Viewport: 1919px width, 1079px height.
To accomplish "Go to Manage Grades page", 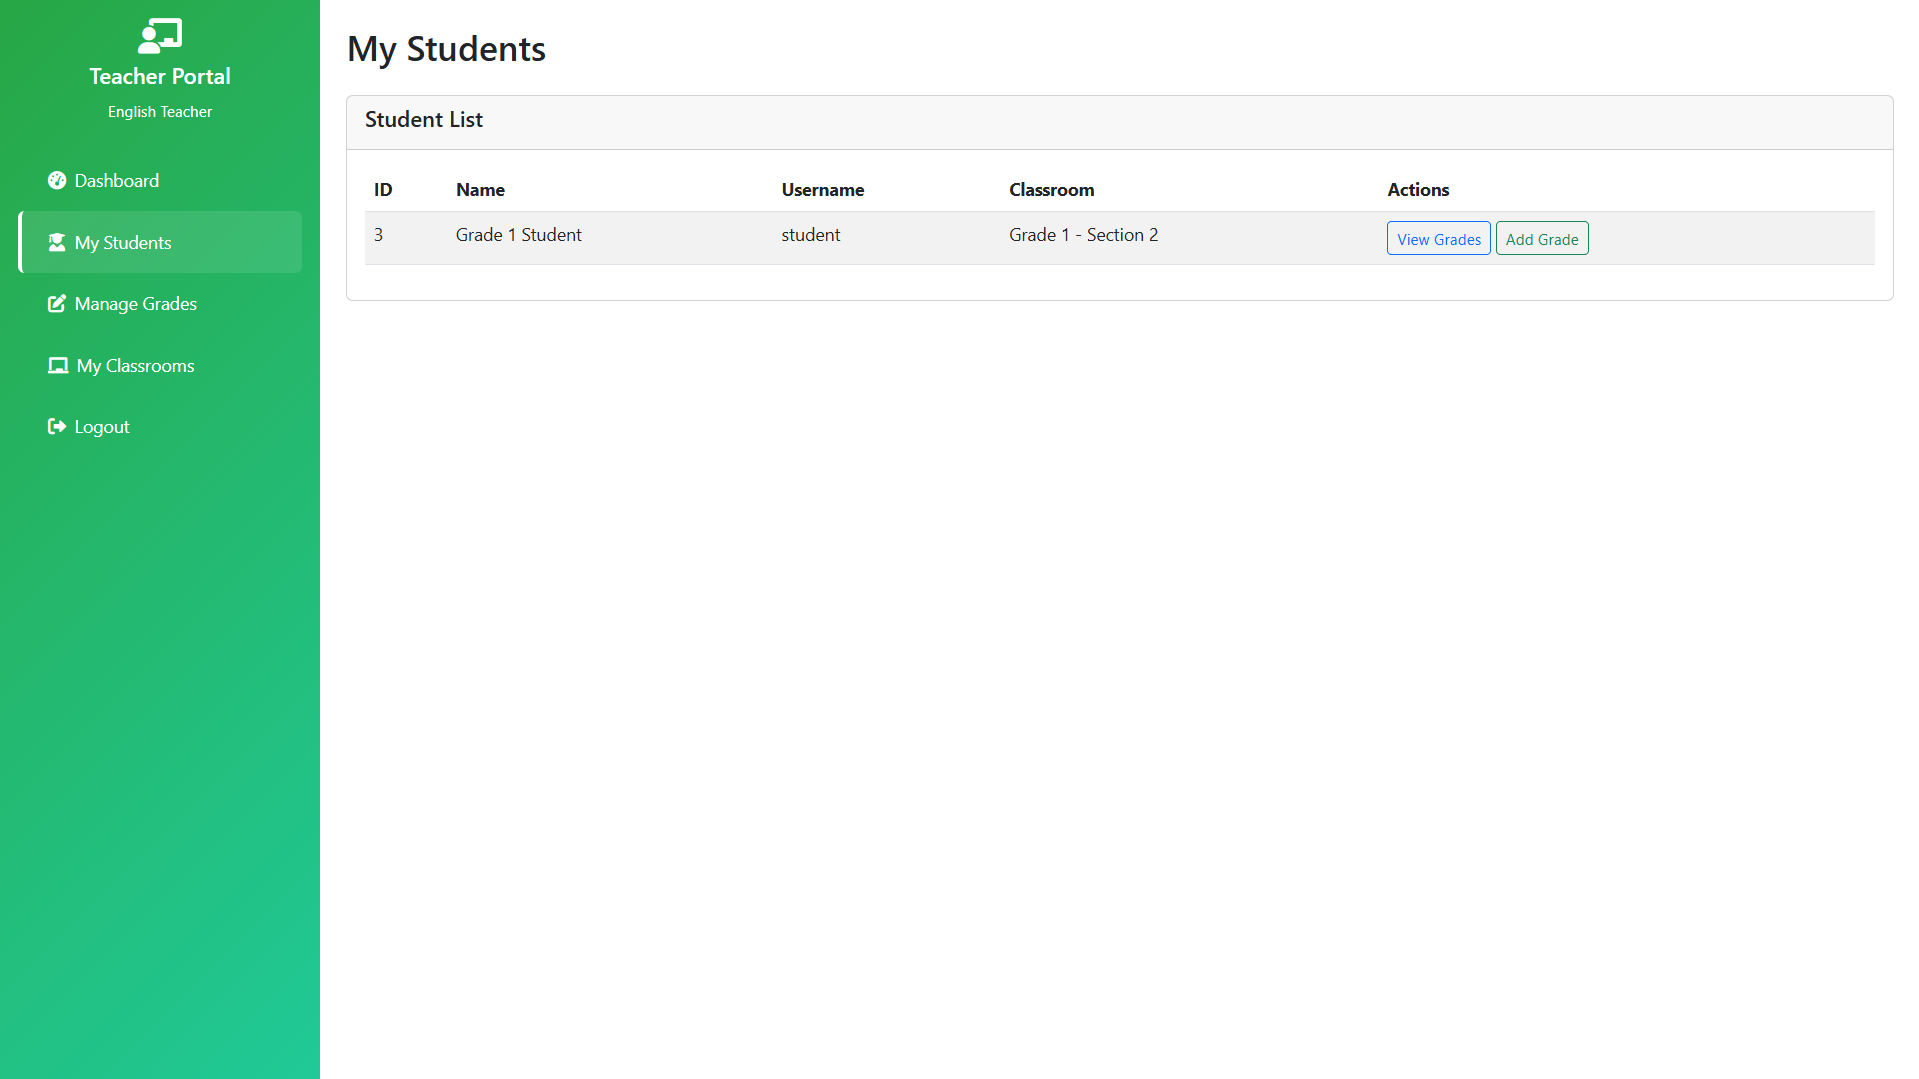I will click(135, 303).
